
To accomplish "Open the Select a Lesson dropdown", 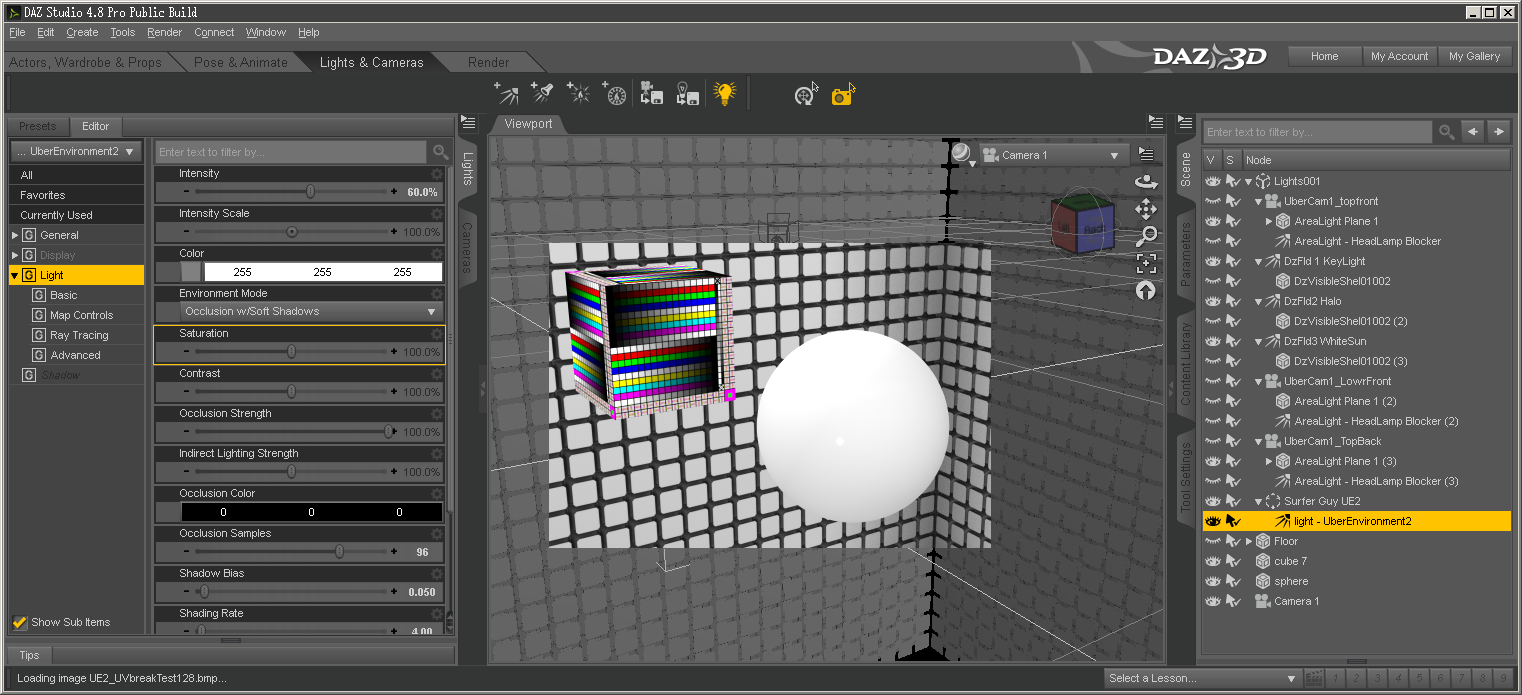I will [1202, 678].
